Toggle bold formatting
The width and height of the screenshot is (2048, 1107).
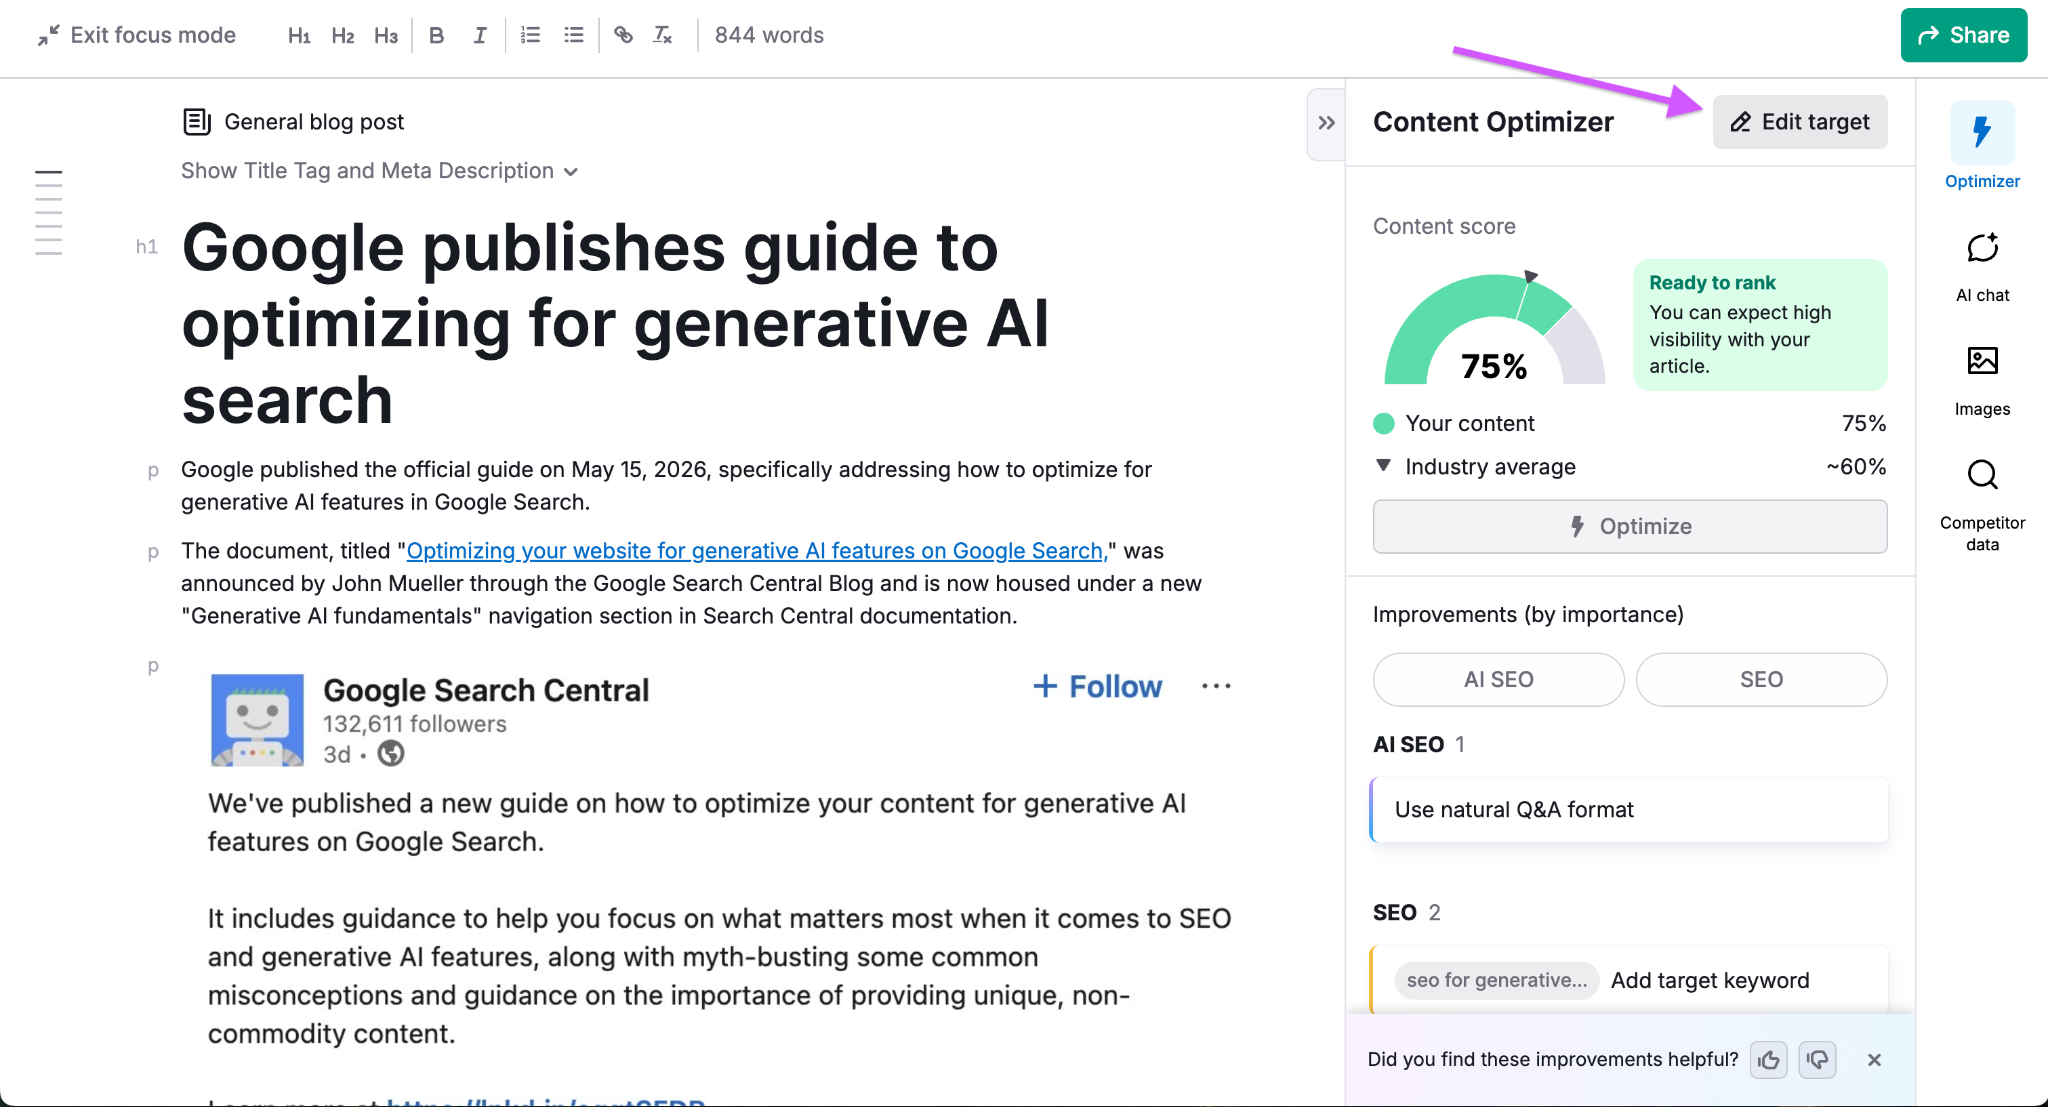[436, 36]
